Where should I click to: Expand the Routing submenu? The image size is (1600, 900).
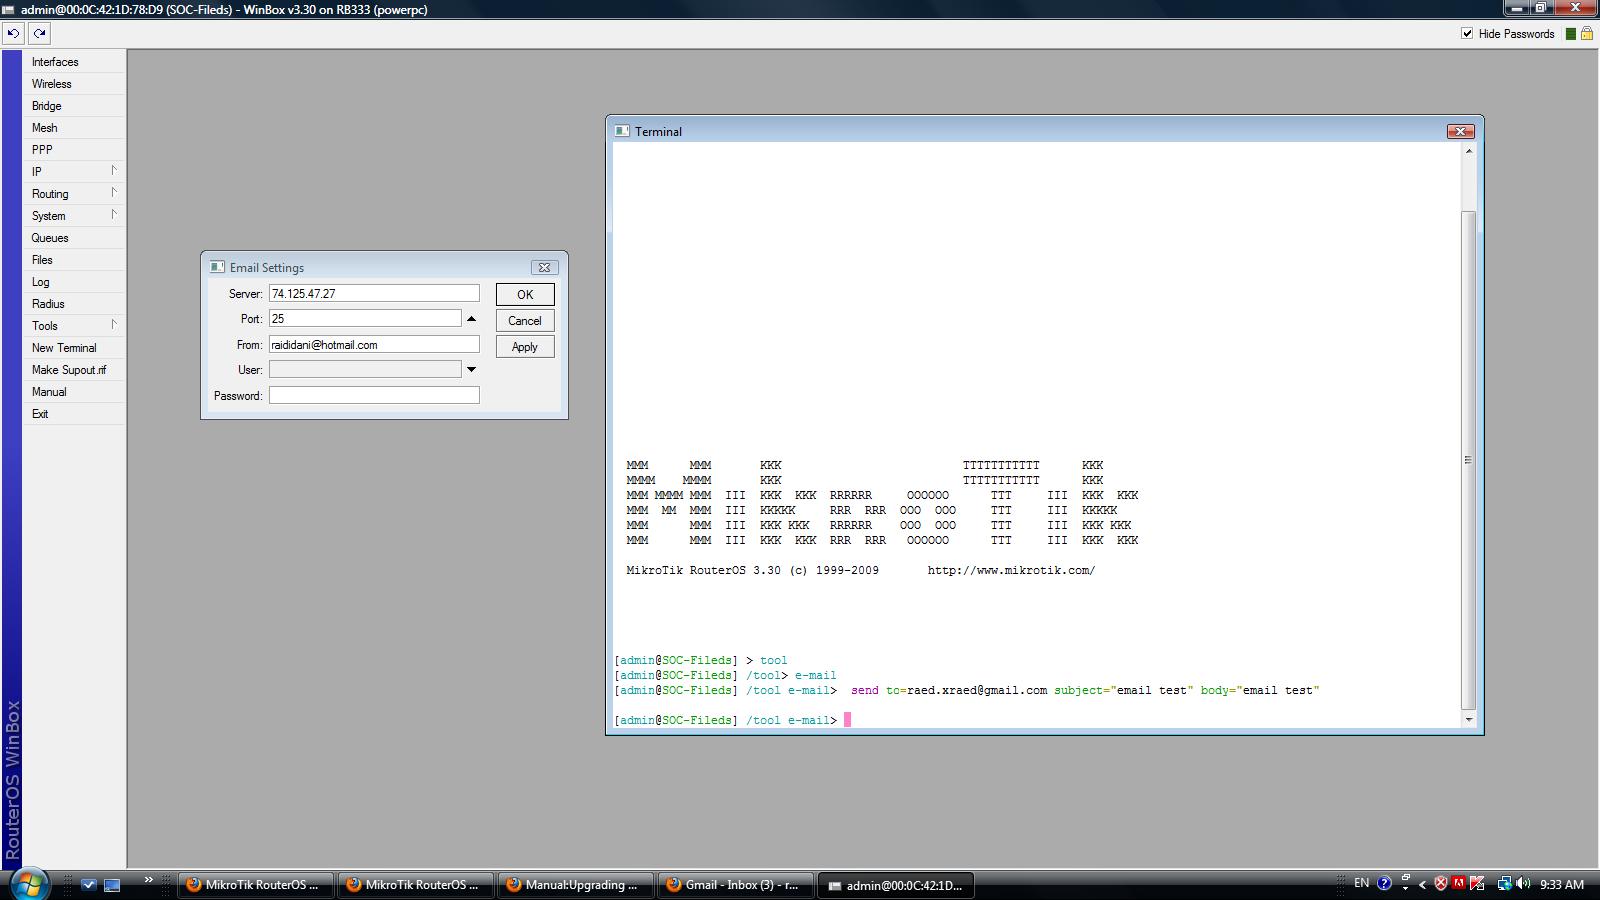(x=74, y=194)
